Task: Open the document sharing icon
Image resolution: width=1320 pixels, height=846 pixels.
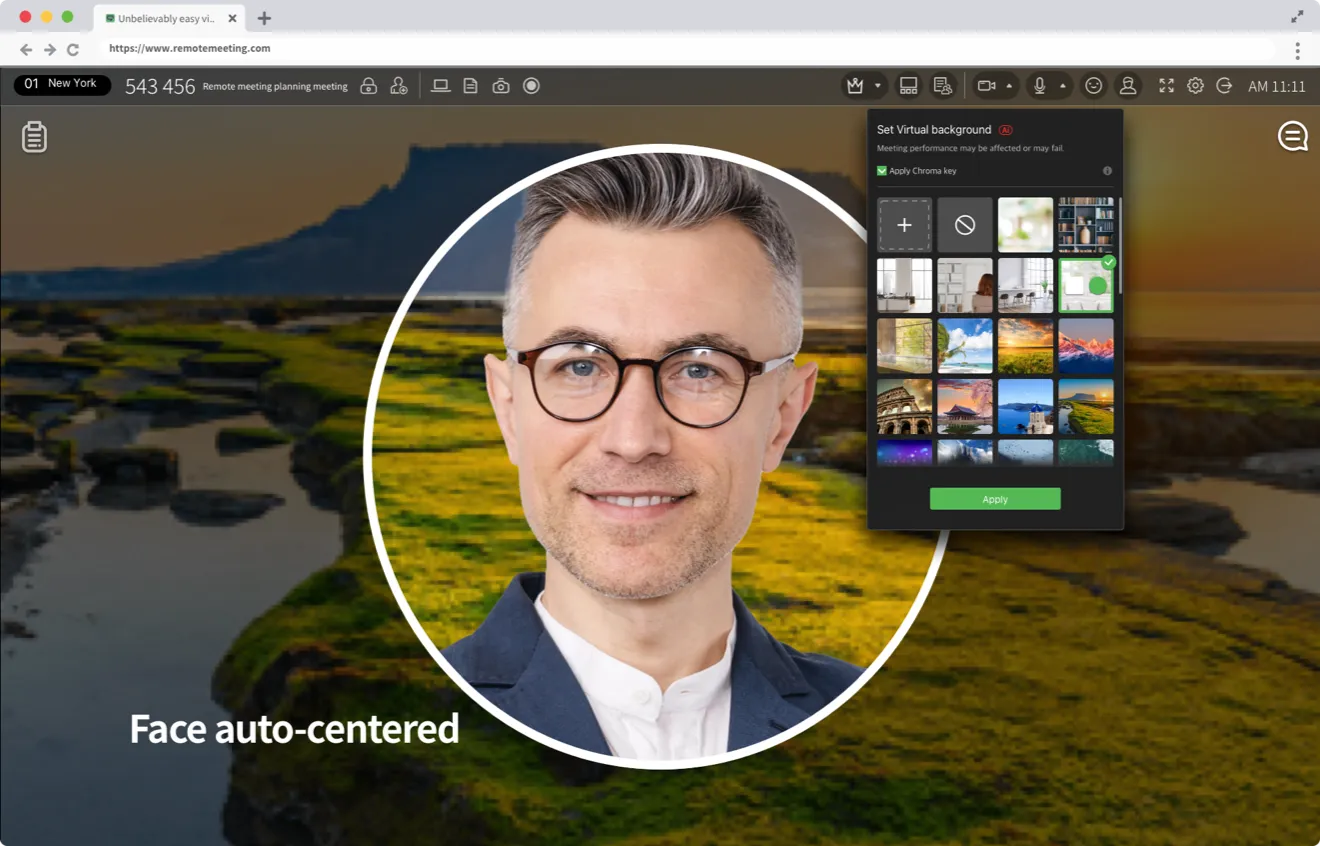Action: (x=470, y=86)
